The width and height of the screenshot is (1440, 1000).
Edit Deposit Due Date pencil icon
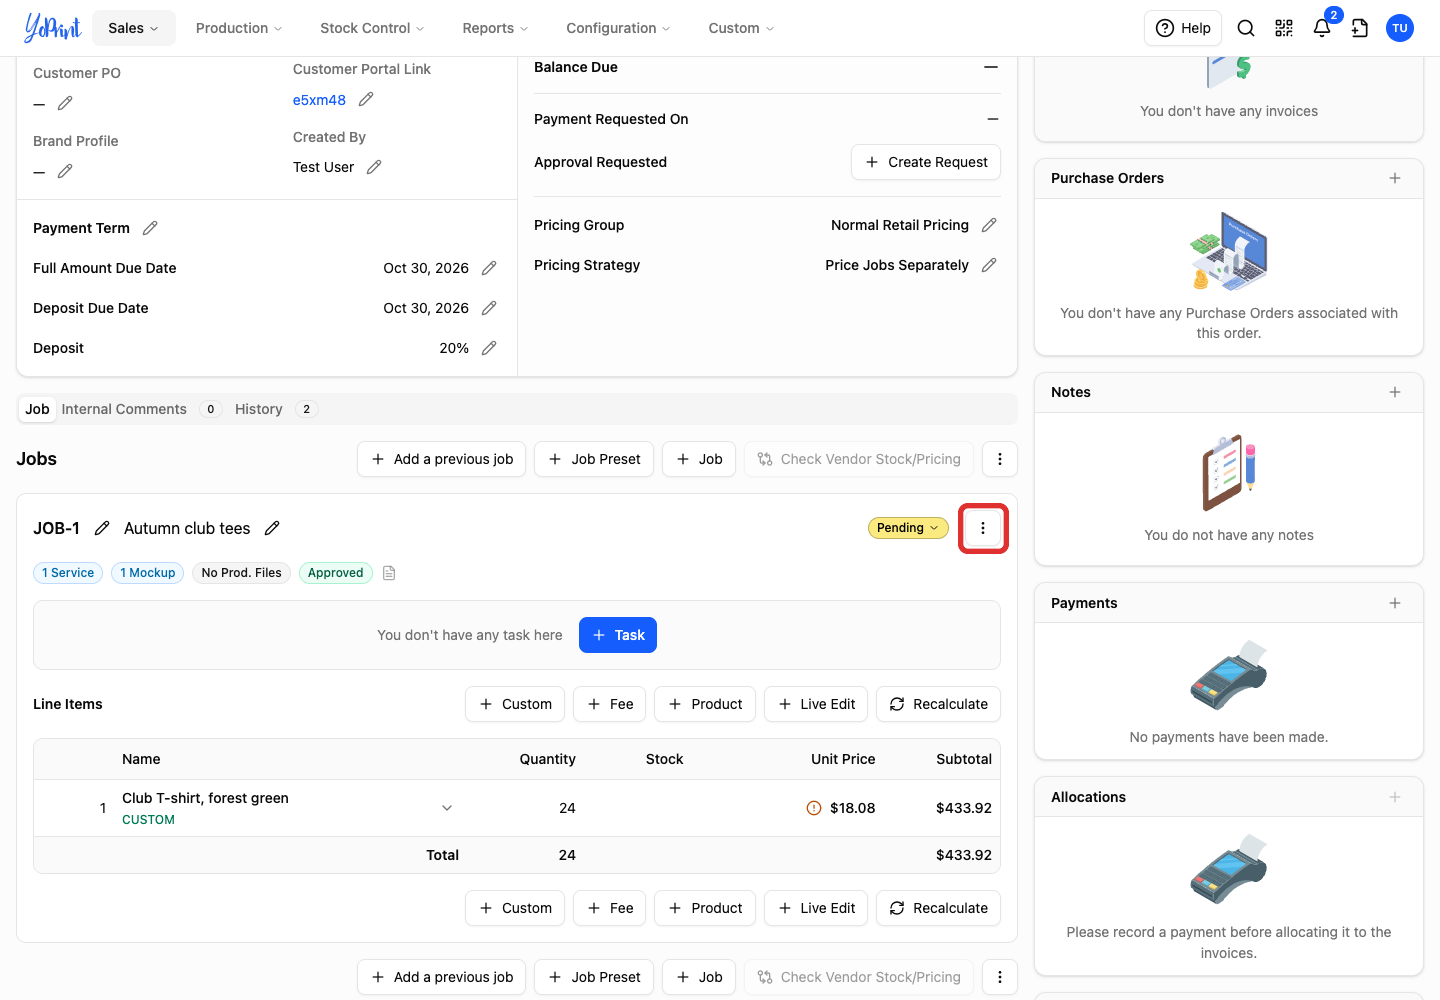click(x=489, y=308)
